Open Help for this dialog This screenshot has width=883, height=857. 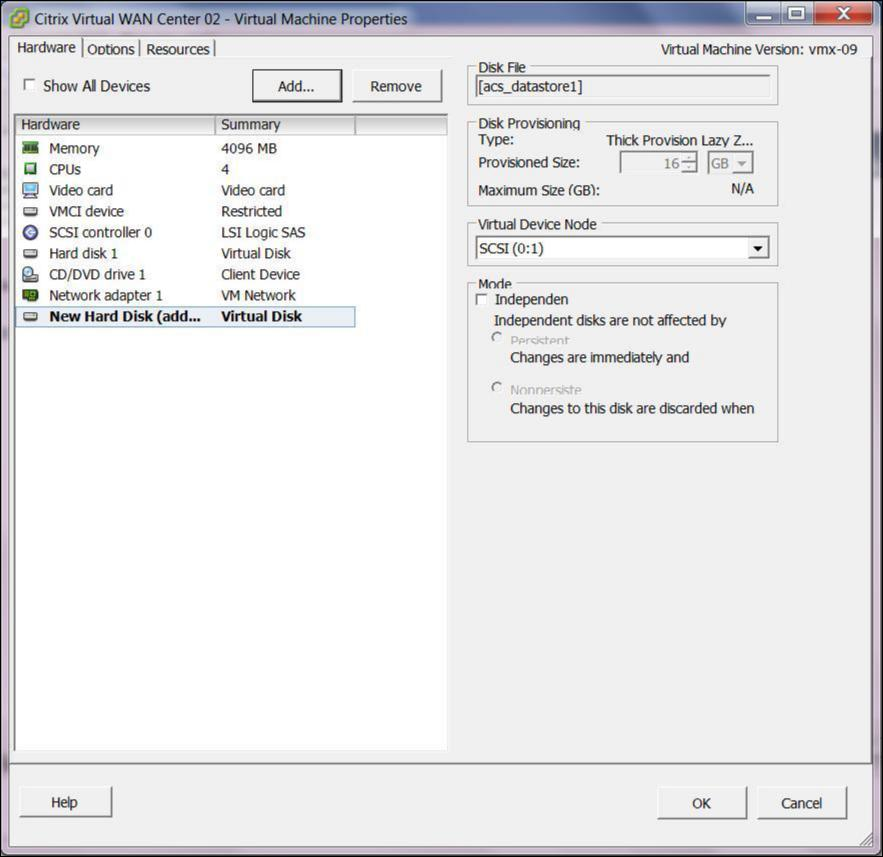click(x=65, y=802)
